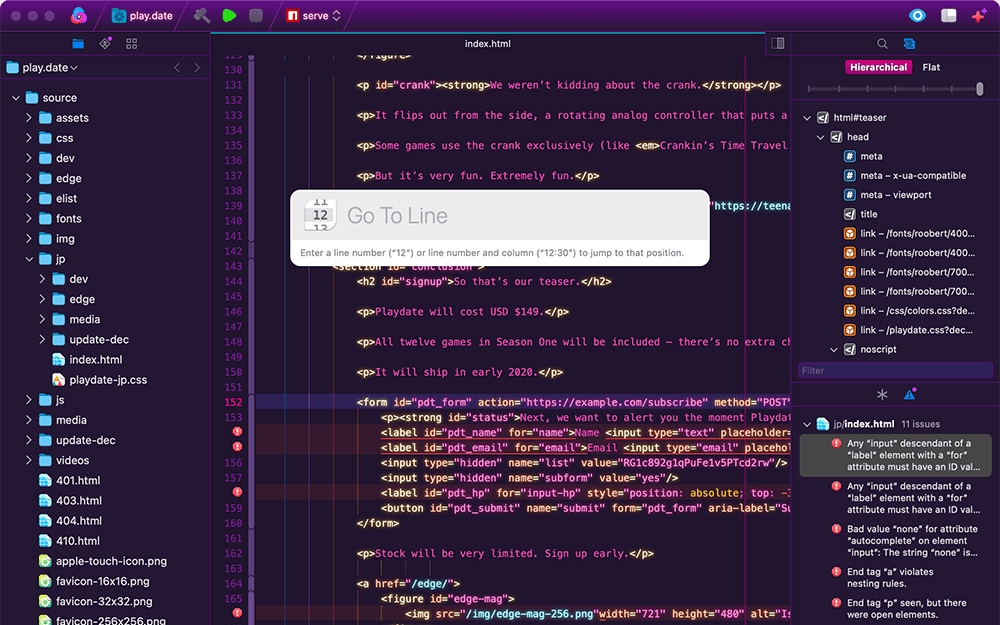Switch to Hierarchical symbol view
This screenshot has width=1000, height=625.
point(878,67)
